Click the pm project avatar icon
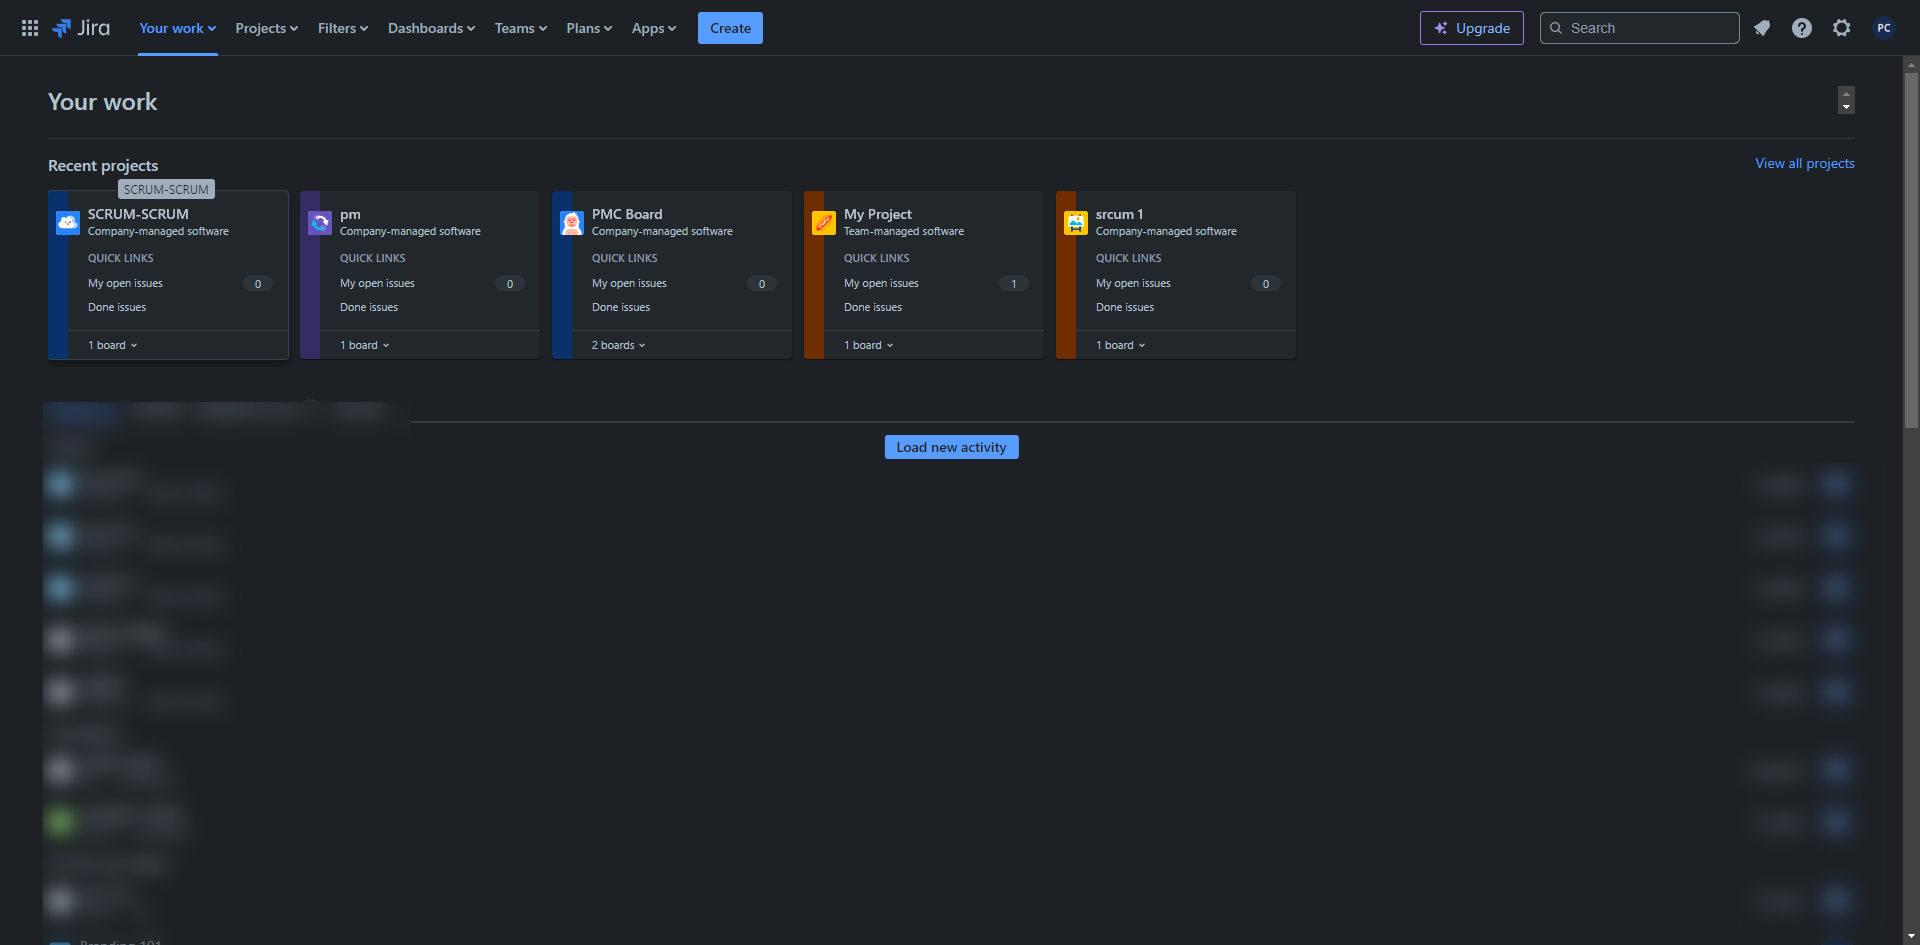The image size is (1920, 945). pos(320,222)
